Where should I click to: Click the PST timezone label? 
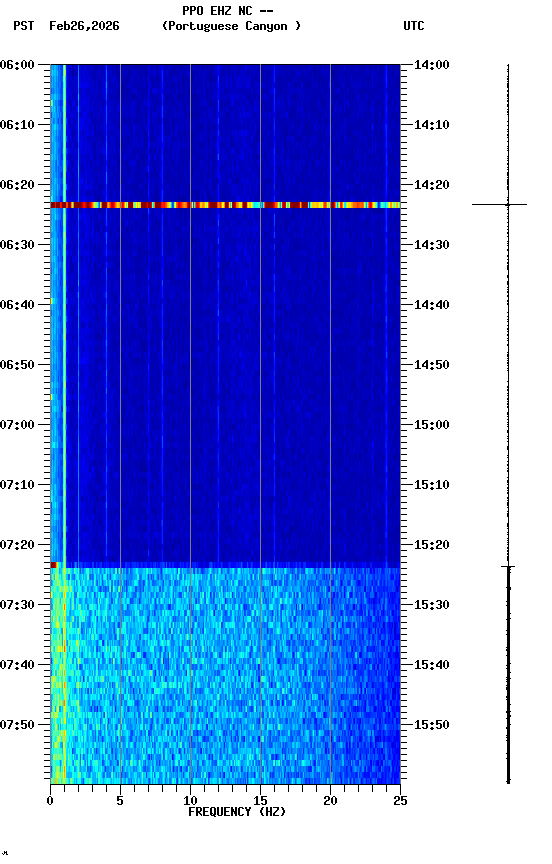(x=24, y=26)
